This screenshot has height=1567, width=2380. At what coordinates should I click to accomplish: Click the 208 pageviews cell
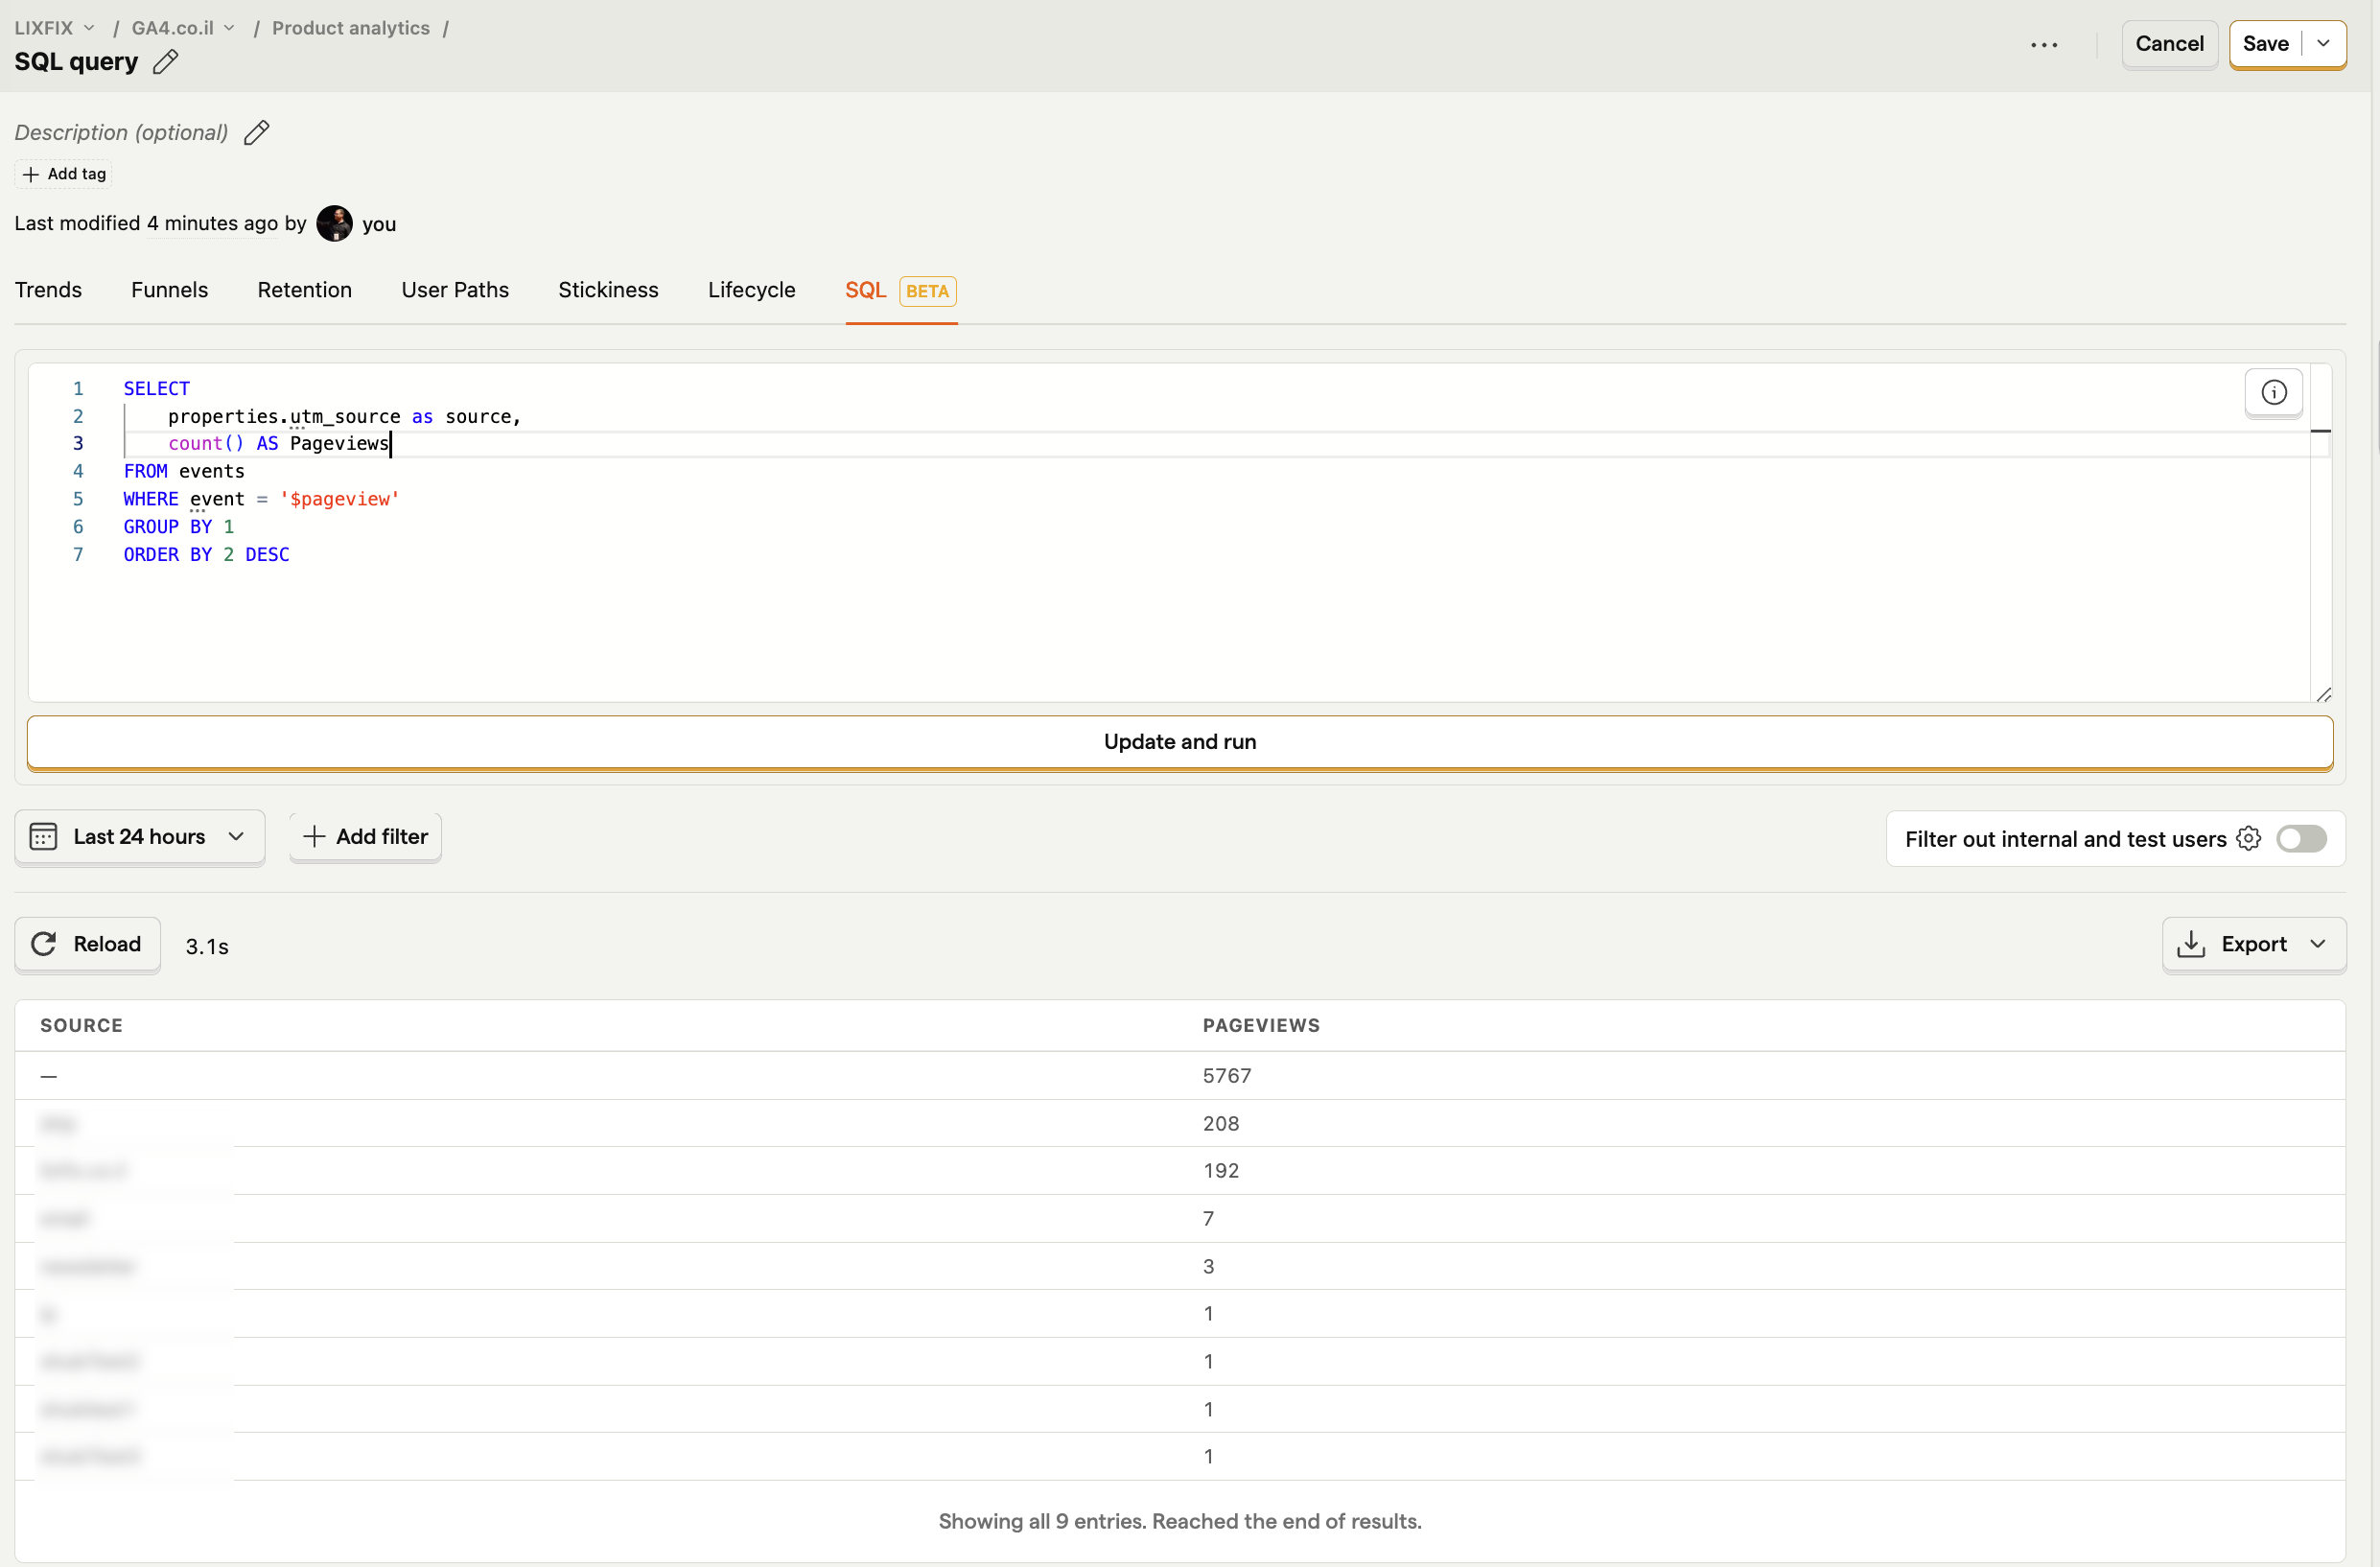tap(1221, 1124)
